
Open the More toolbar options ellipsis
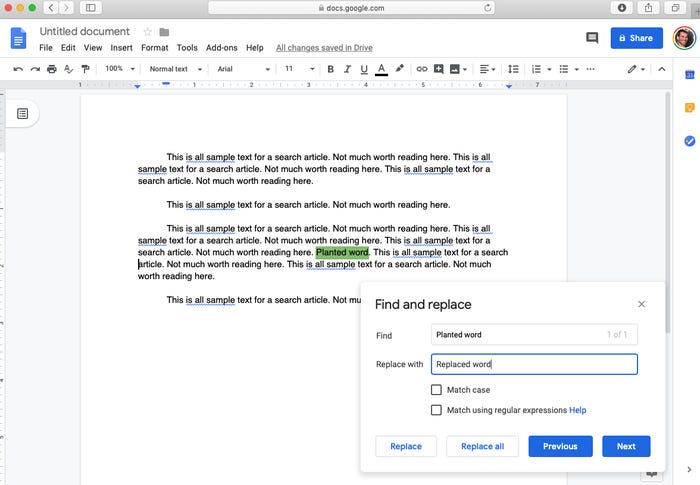(x=590, y=69)
